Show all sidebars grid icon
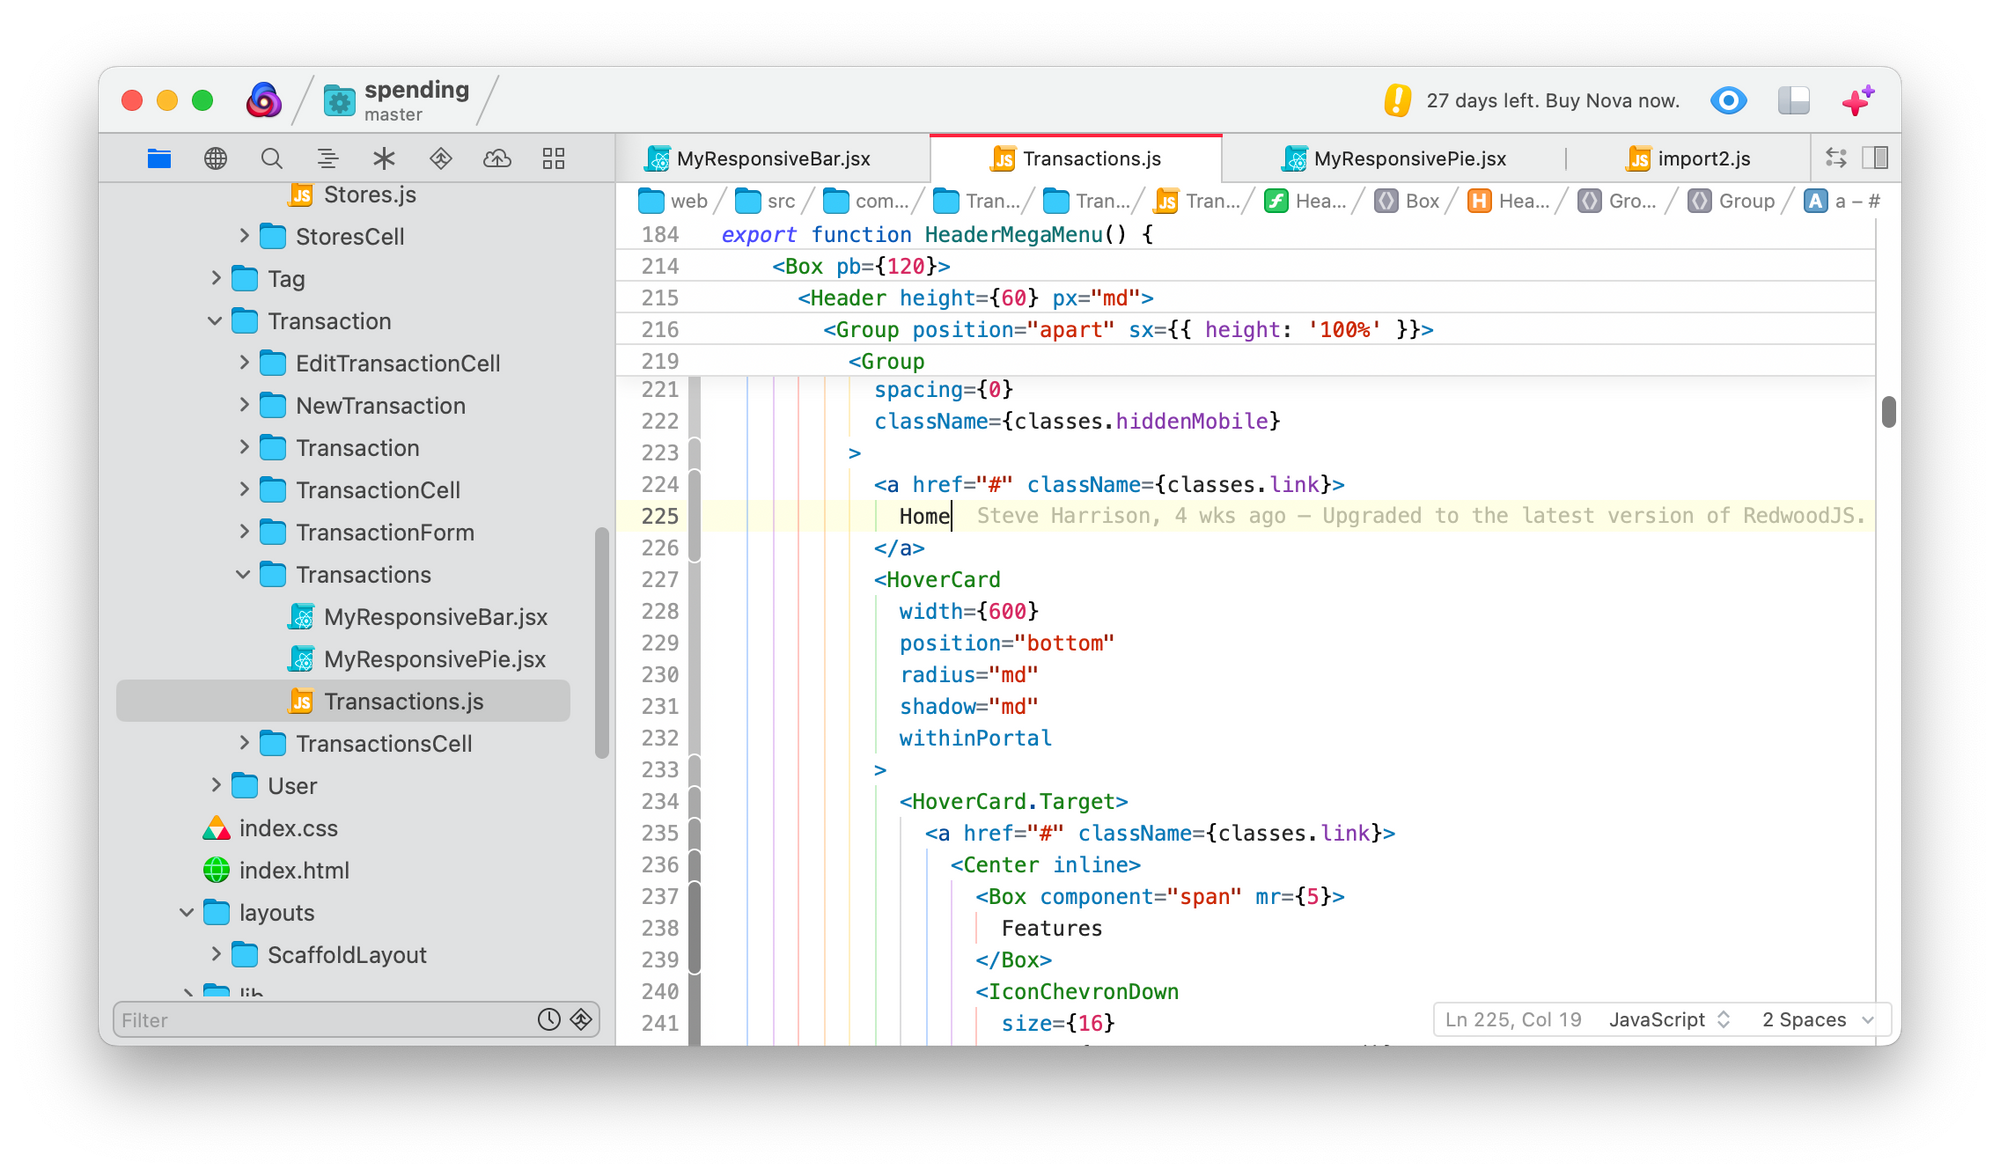The height and width of the screenshot is (1176, 2000). (553, 158)
